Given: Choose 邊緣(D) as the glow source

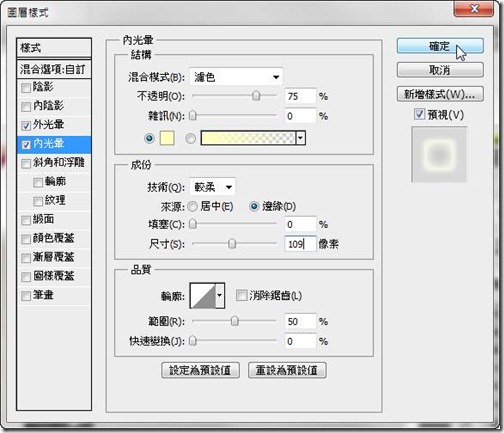Looking at the screenshot, I should [x=254, y=207].
